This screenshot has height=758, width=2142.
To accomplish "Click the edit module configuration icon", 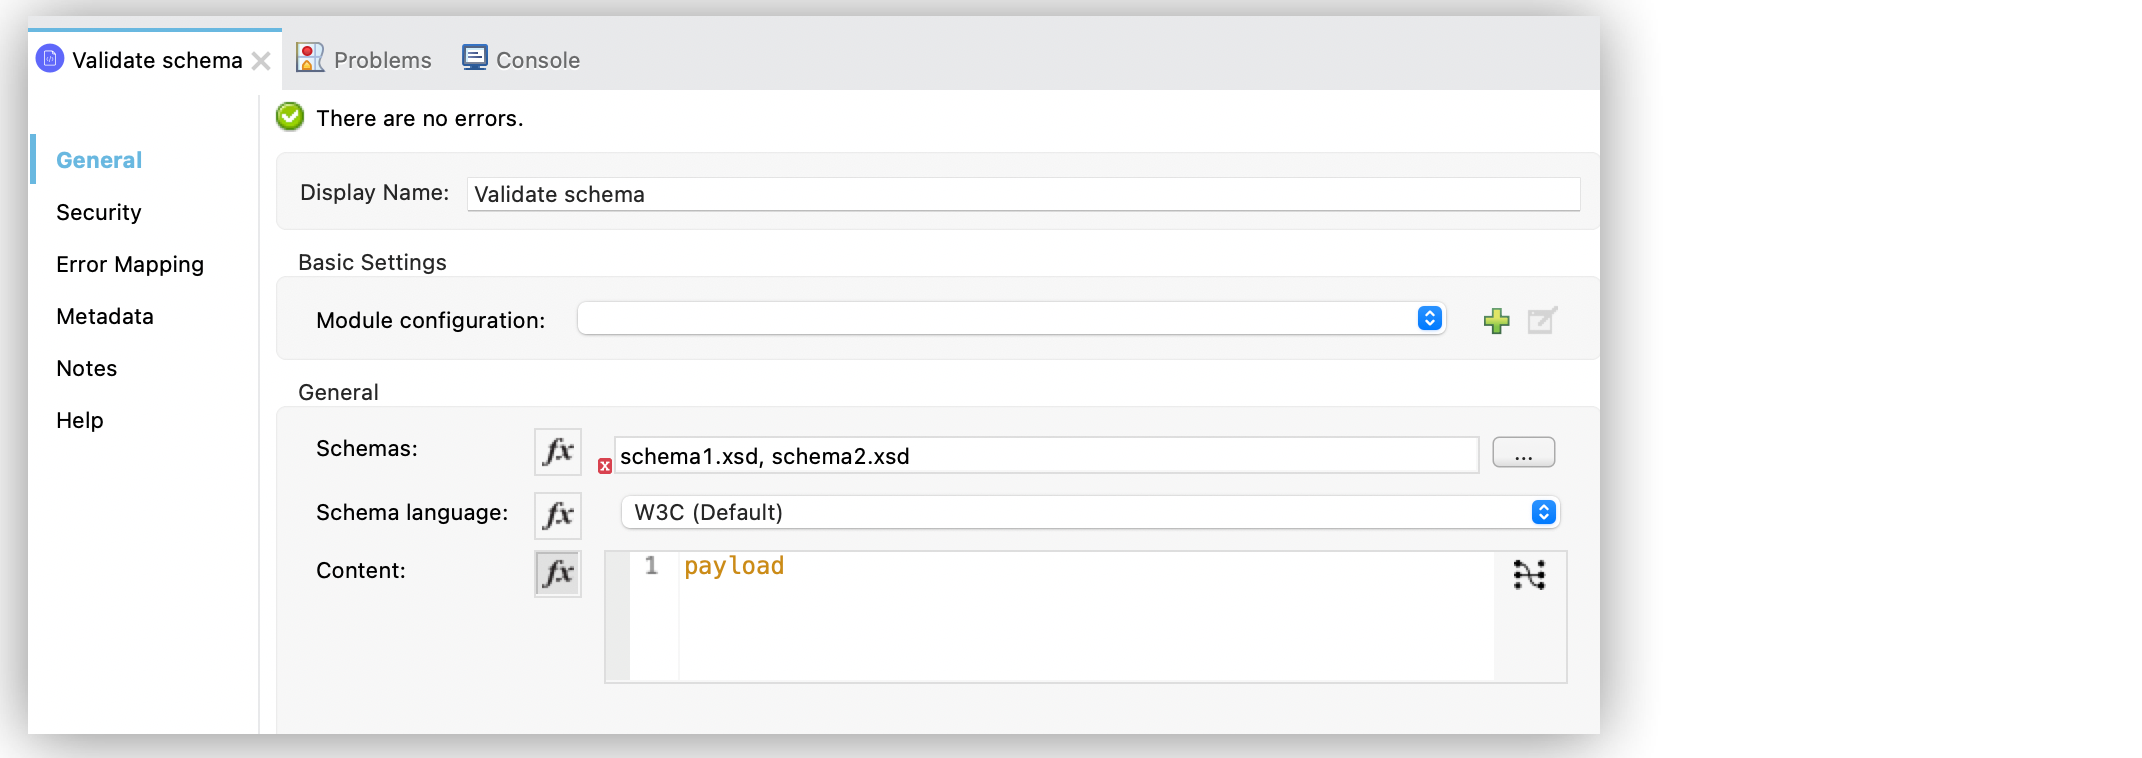I will pos(1542,320).
